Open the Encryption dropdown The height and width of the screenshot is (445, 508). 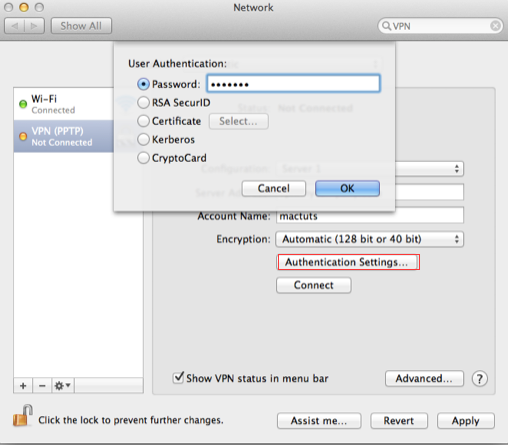click(369, 239)
